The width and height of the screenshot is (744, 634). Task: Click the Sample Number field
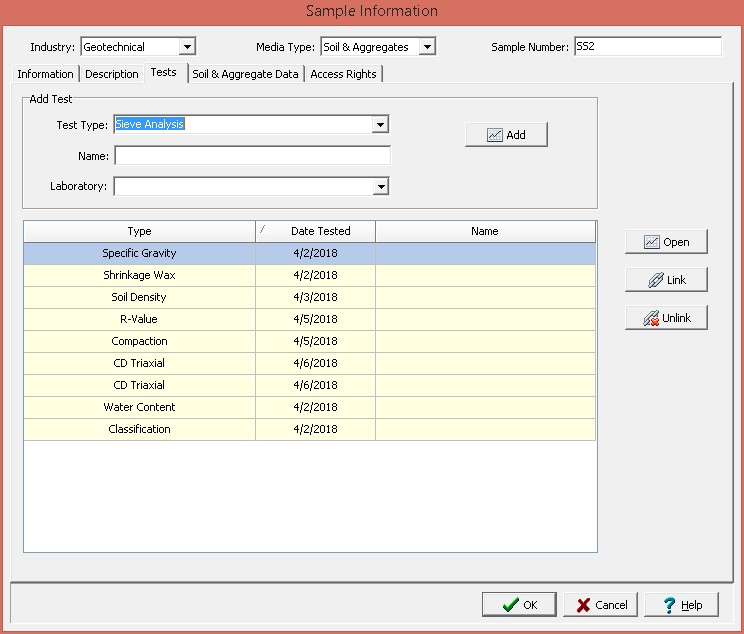(646, 47)
